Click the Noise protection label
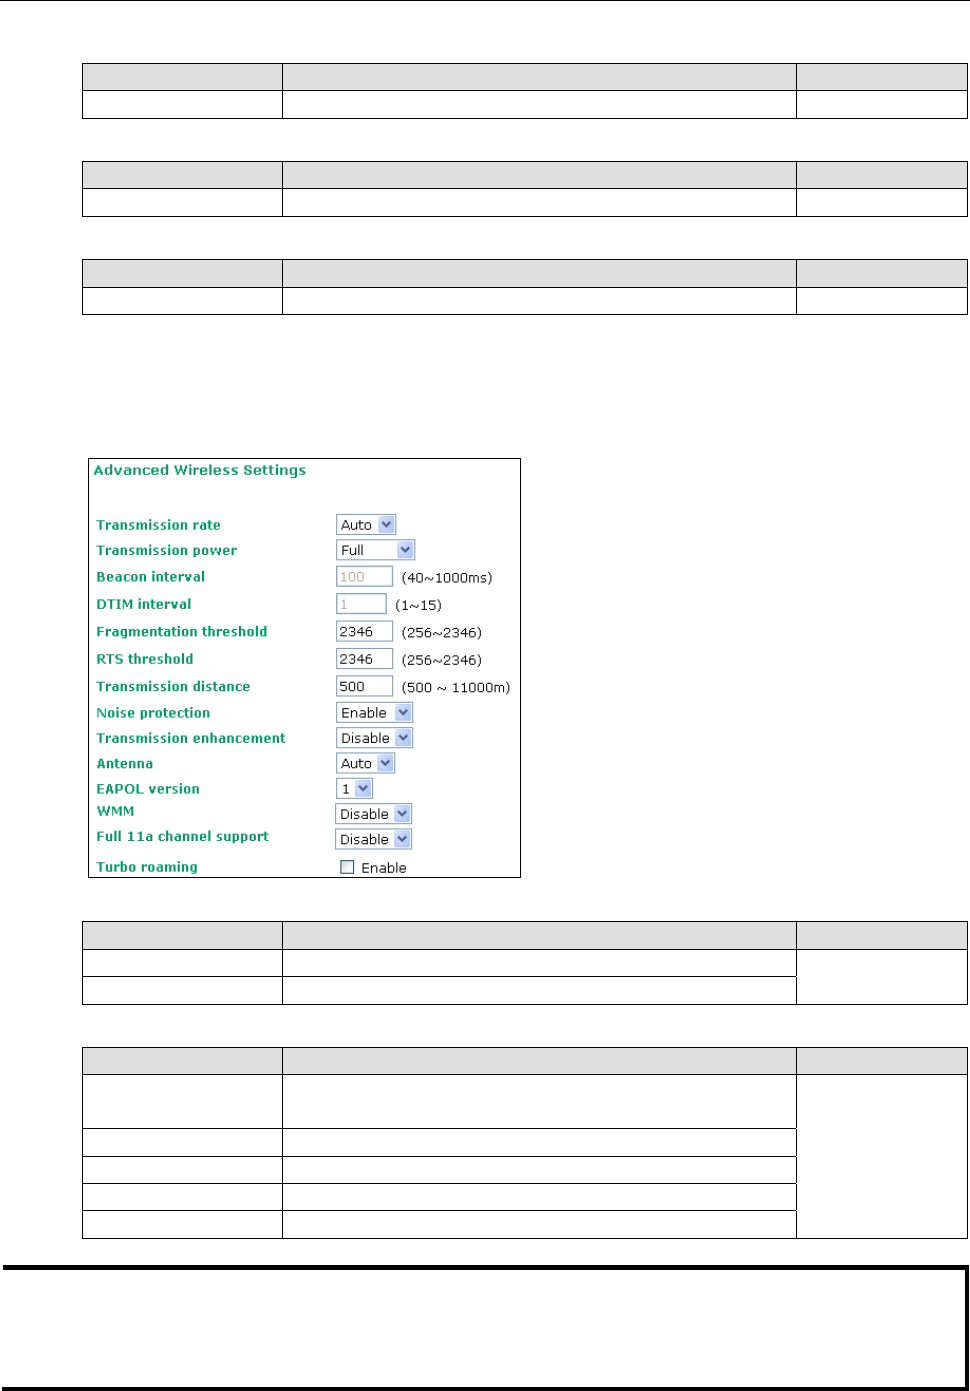Image resolution: width=970 pixels, height=1391 pixels. tap(153, 713)
